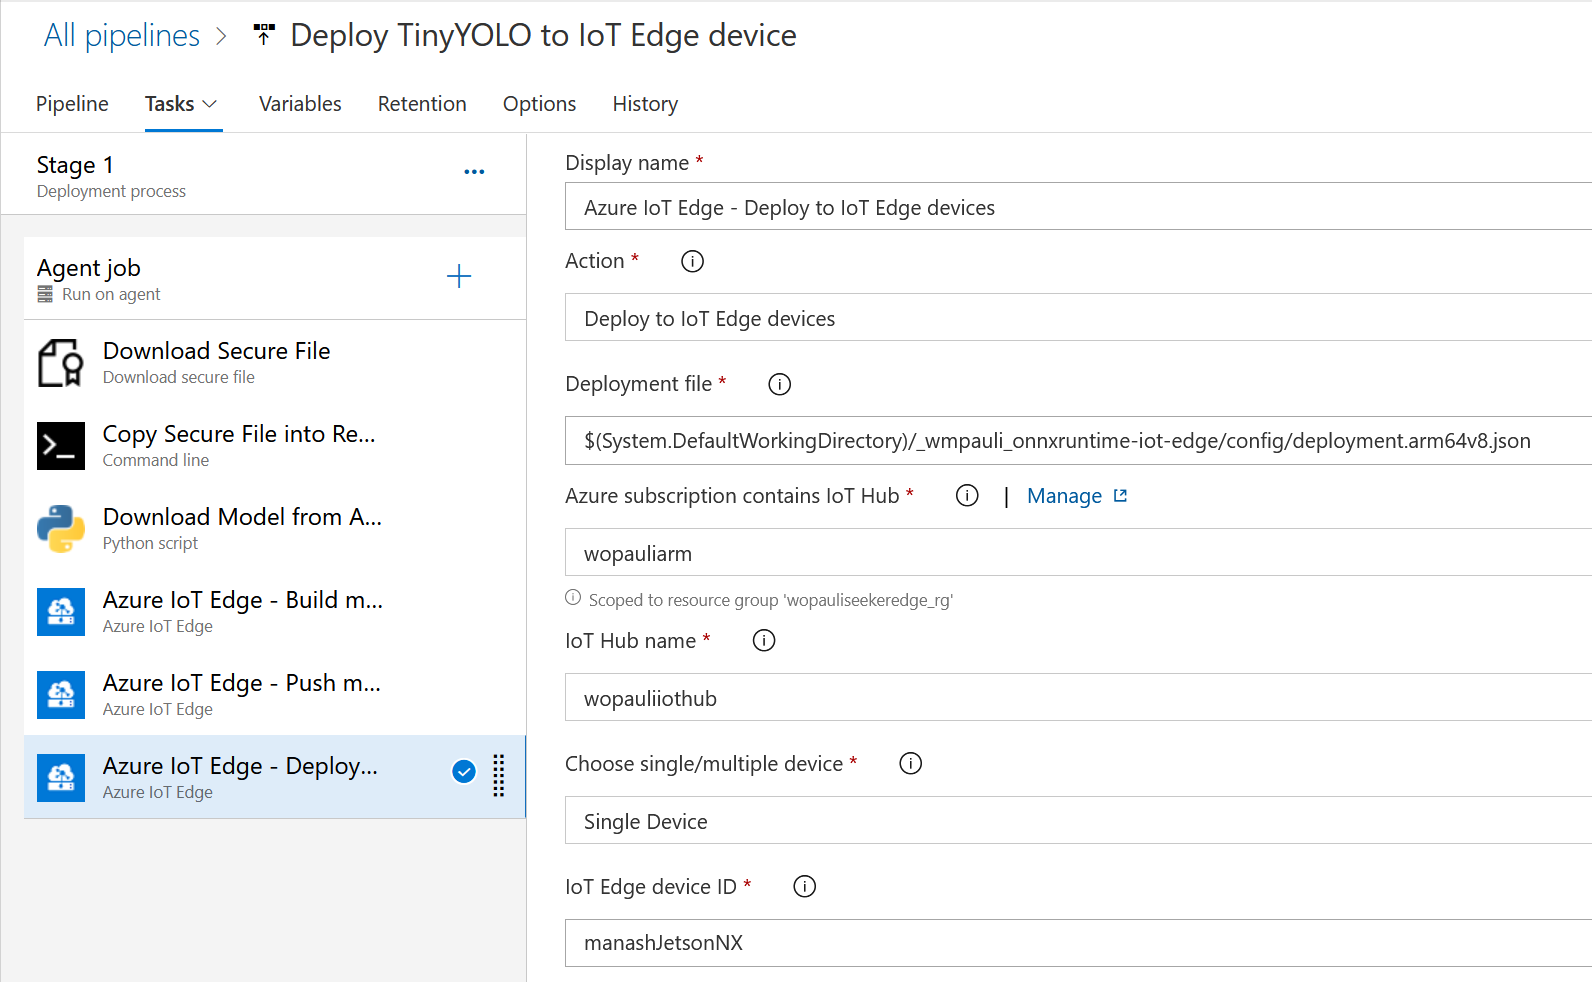Click the Azure IoT Edge Push task icon

(61, 695)
